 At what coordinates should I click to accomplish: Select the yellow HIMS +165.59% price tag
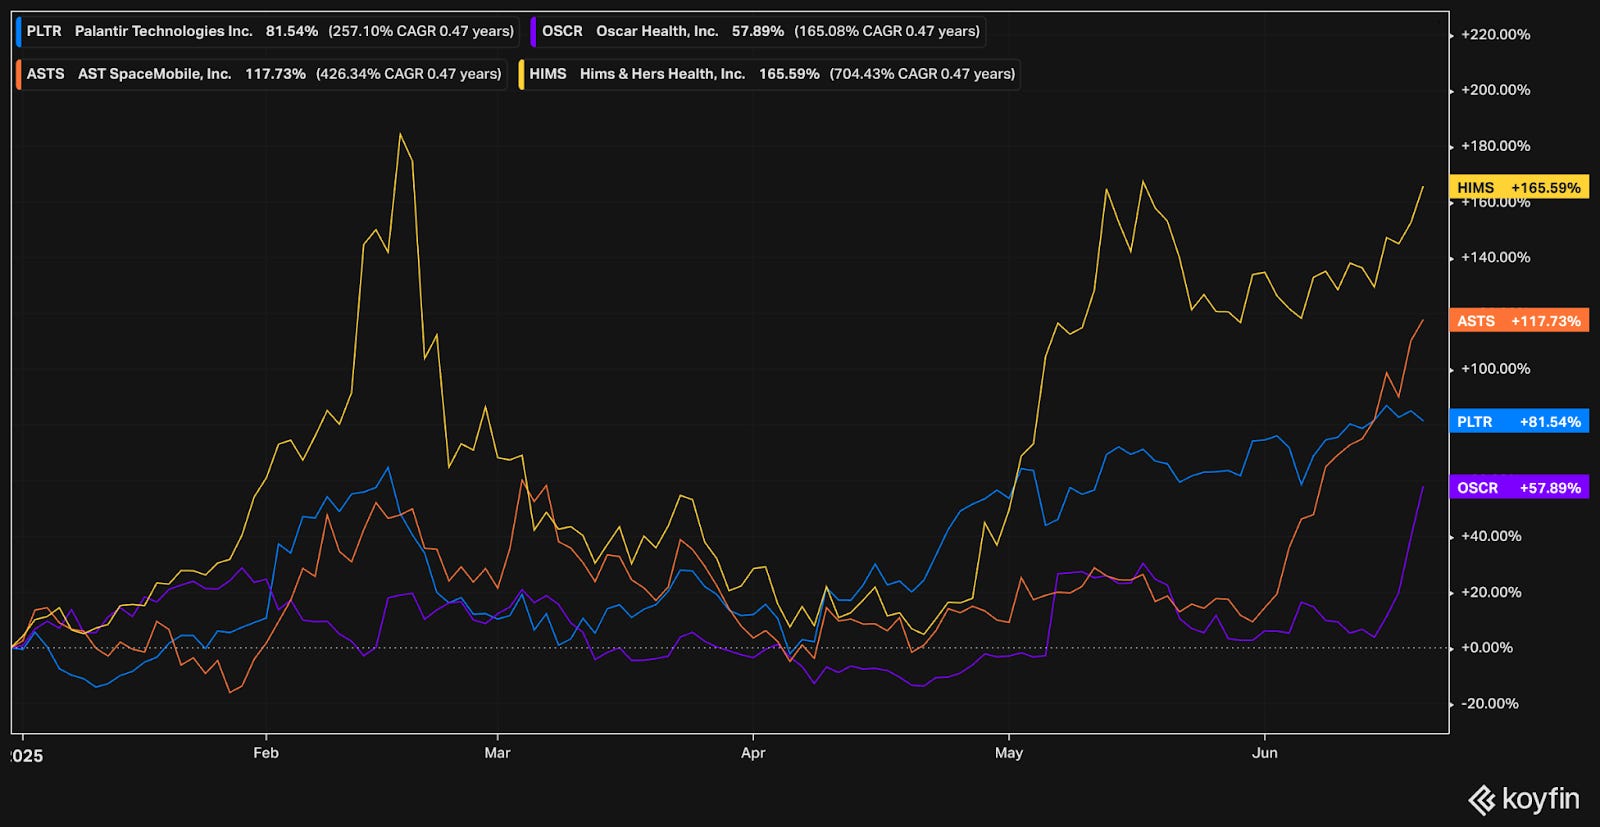(x=1518, y=187)
